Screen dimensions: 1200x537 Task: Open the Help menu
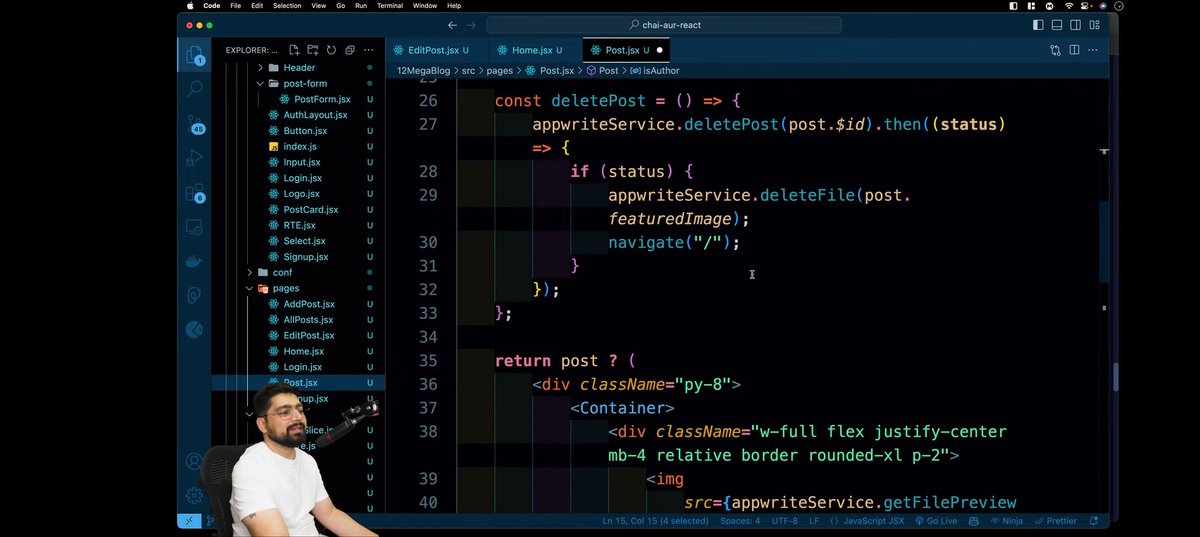(x=454, y=5)
